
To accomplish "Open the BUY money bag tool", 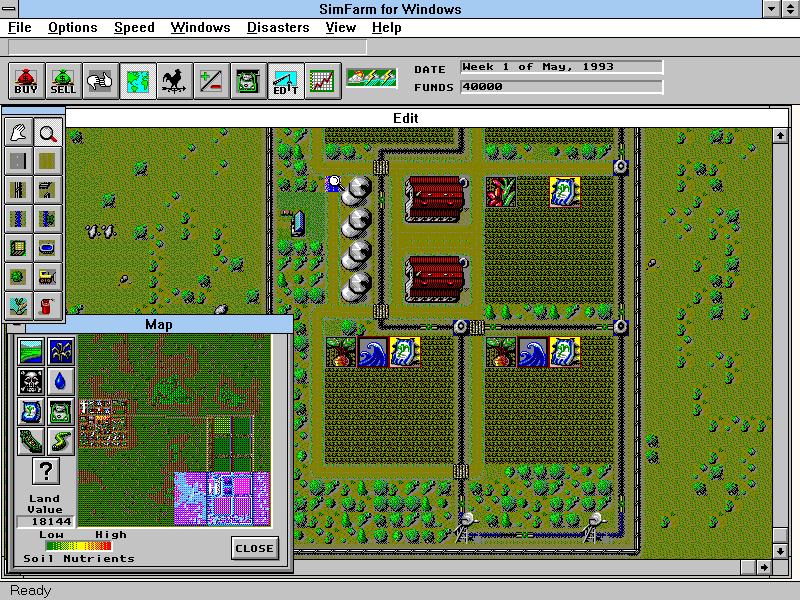I will coord(27,81).
